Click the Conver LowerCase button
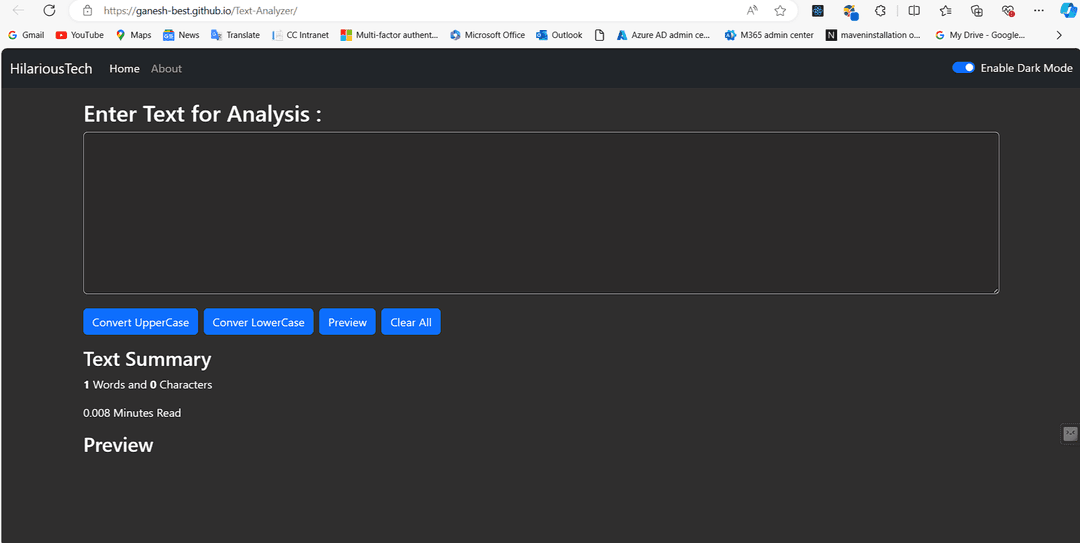 point(258,322)
